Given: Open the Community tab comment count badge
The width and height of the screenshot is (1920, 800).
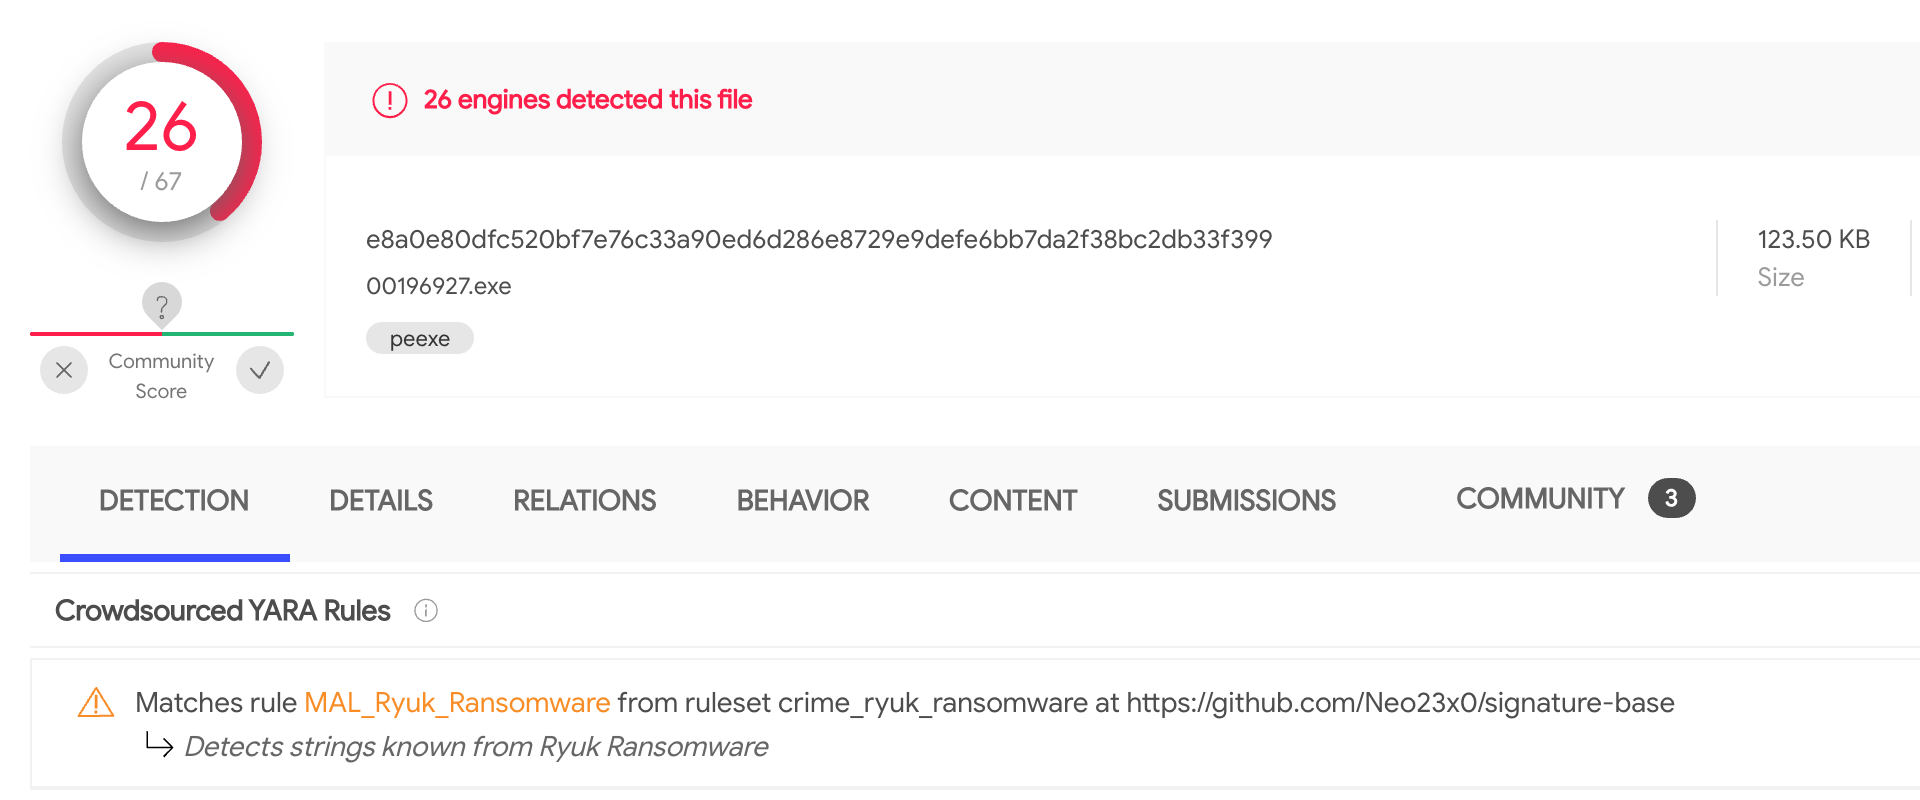Looking at the screenshot, I should pyautogui.click(x=1671, y=498).
